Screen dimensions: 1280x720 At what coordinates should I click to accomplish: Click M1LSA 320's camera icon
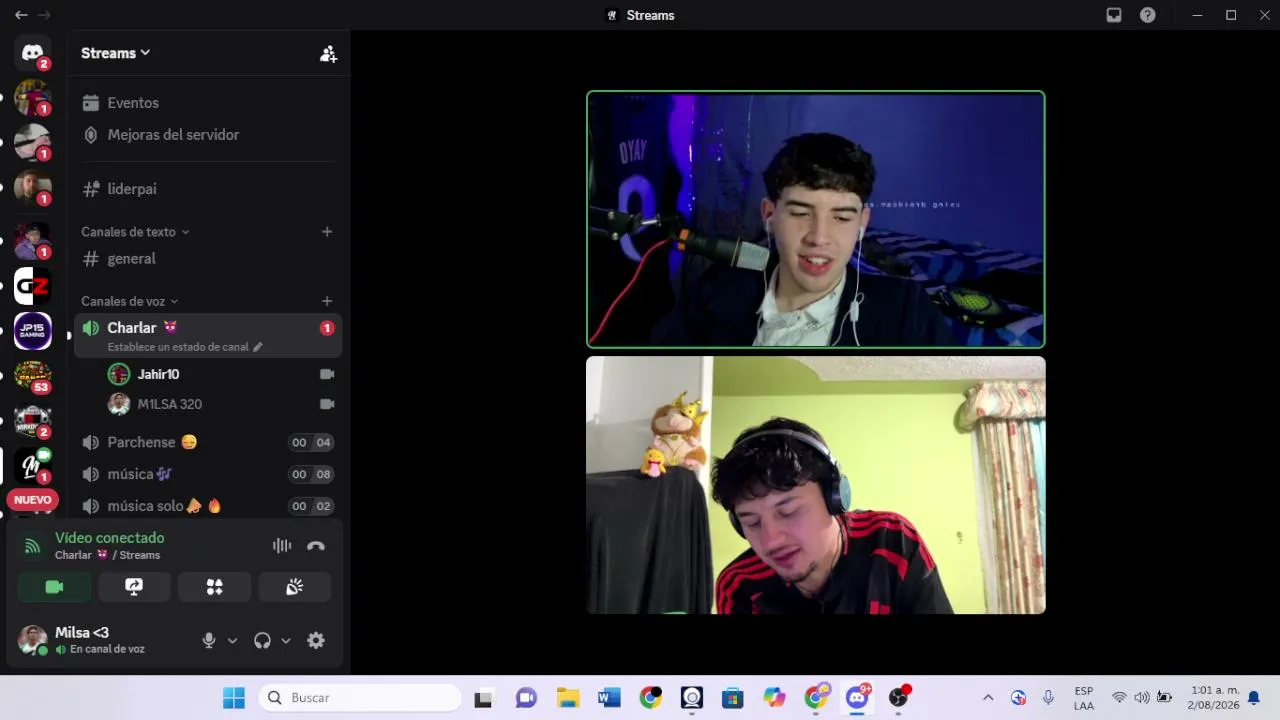click(x=326, y=404)
